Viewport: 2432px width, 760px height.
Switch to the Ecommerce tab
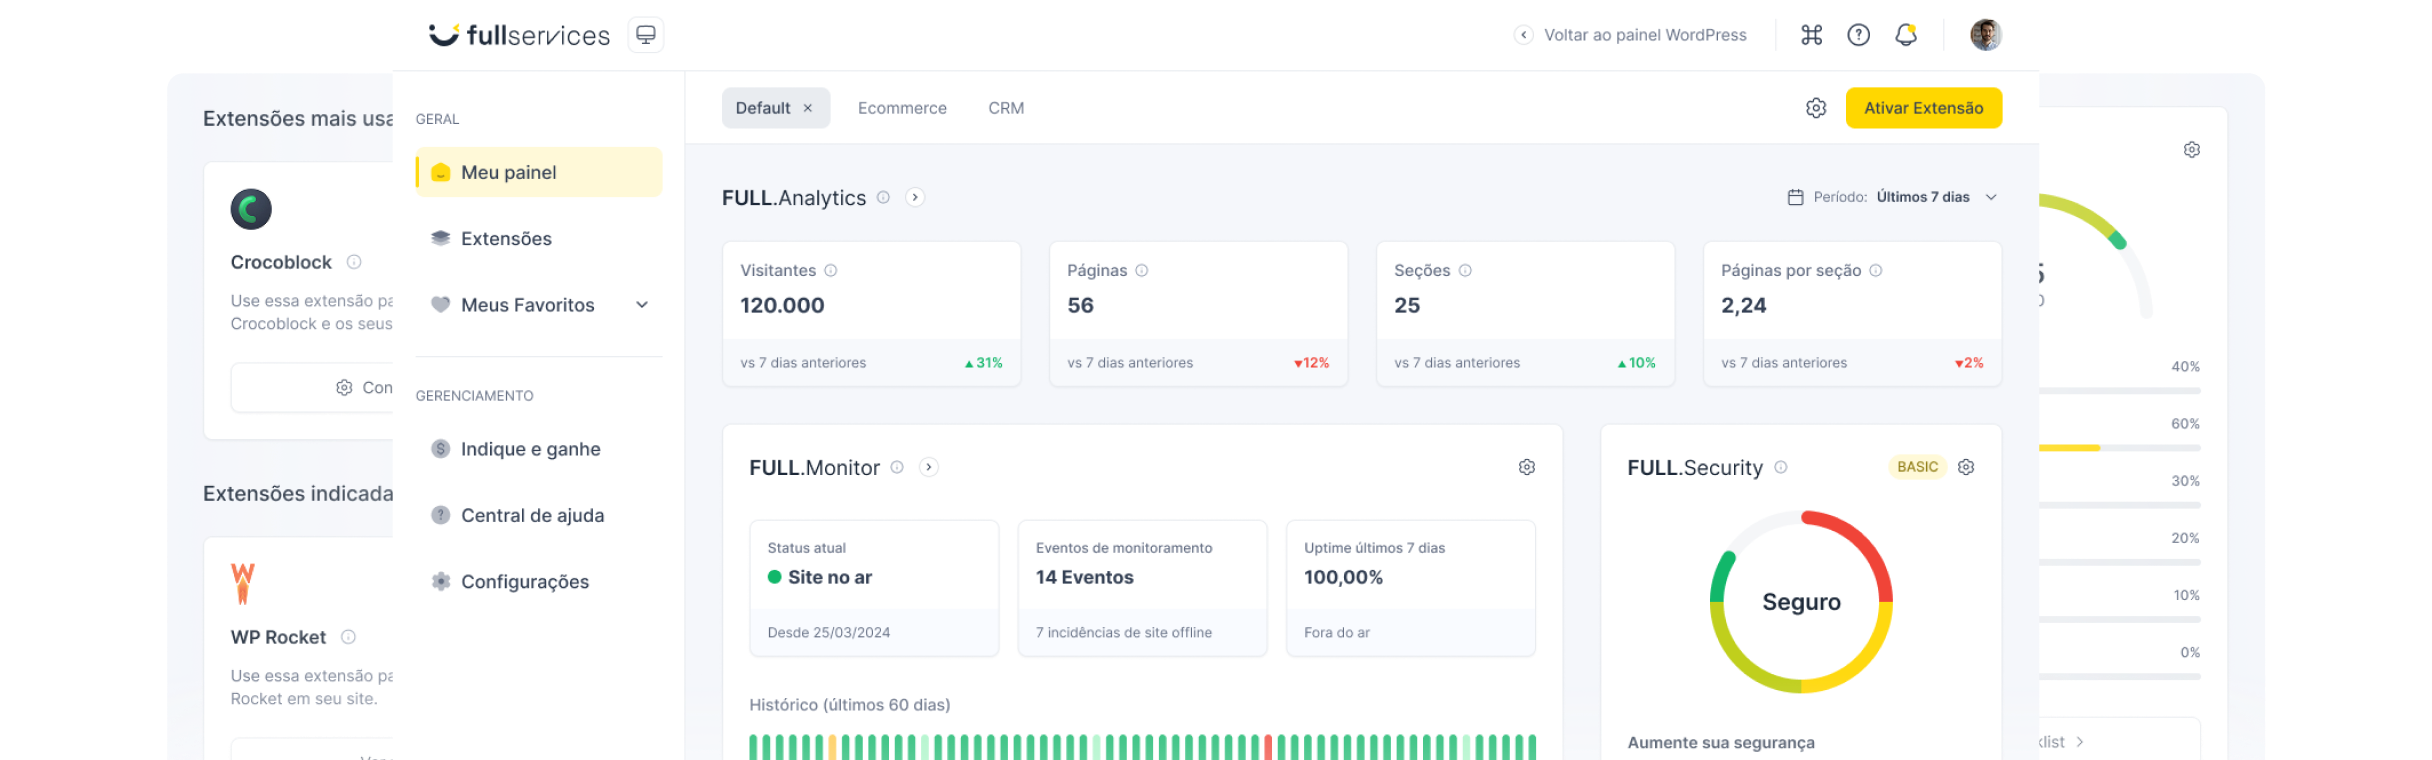point(902,108)
